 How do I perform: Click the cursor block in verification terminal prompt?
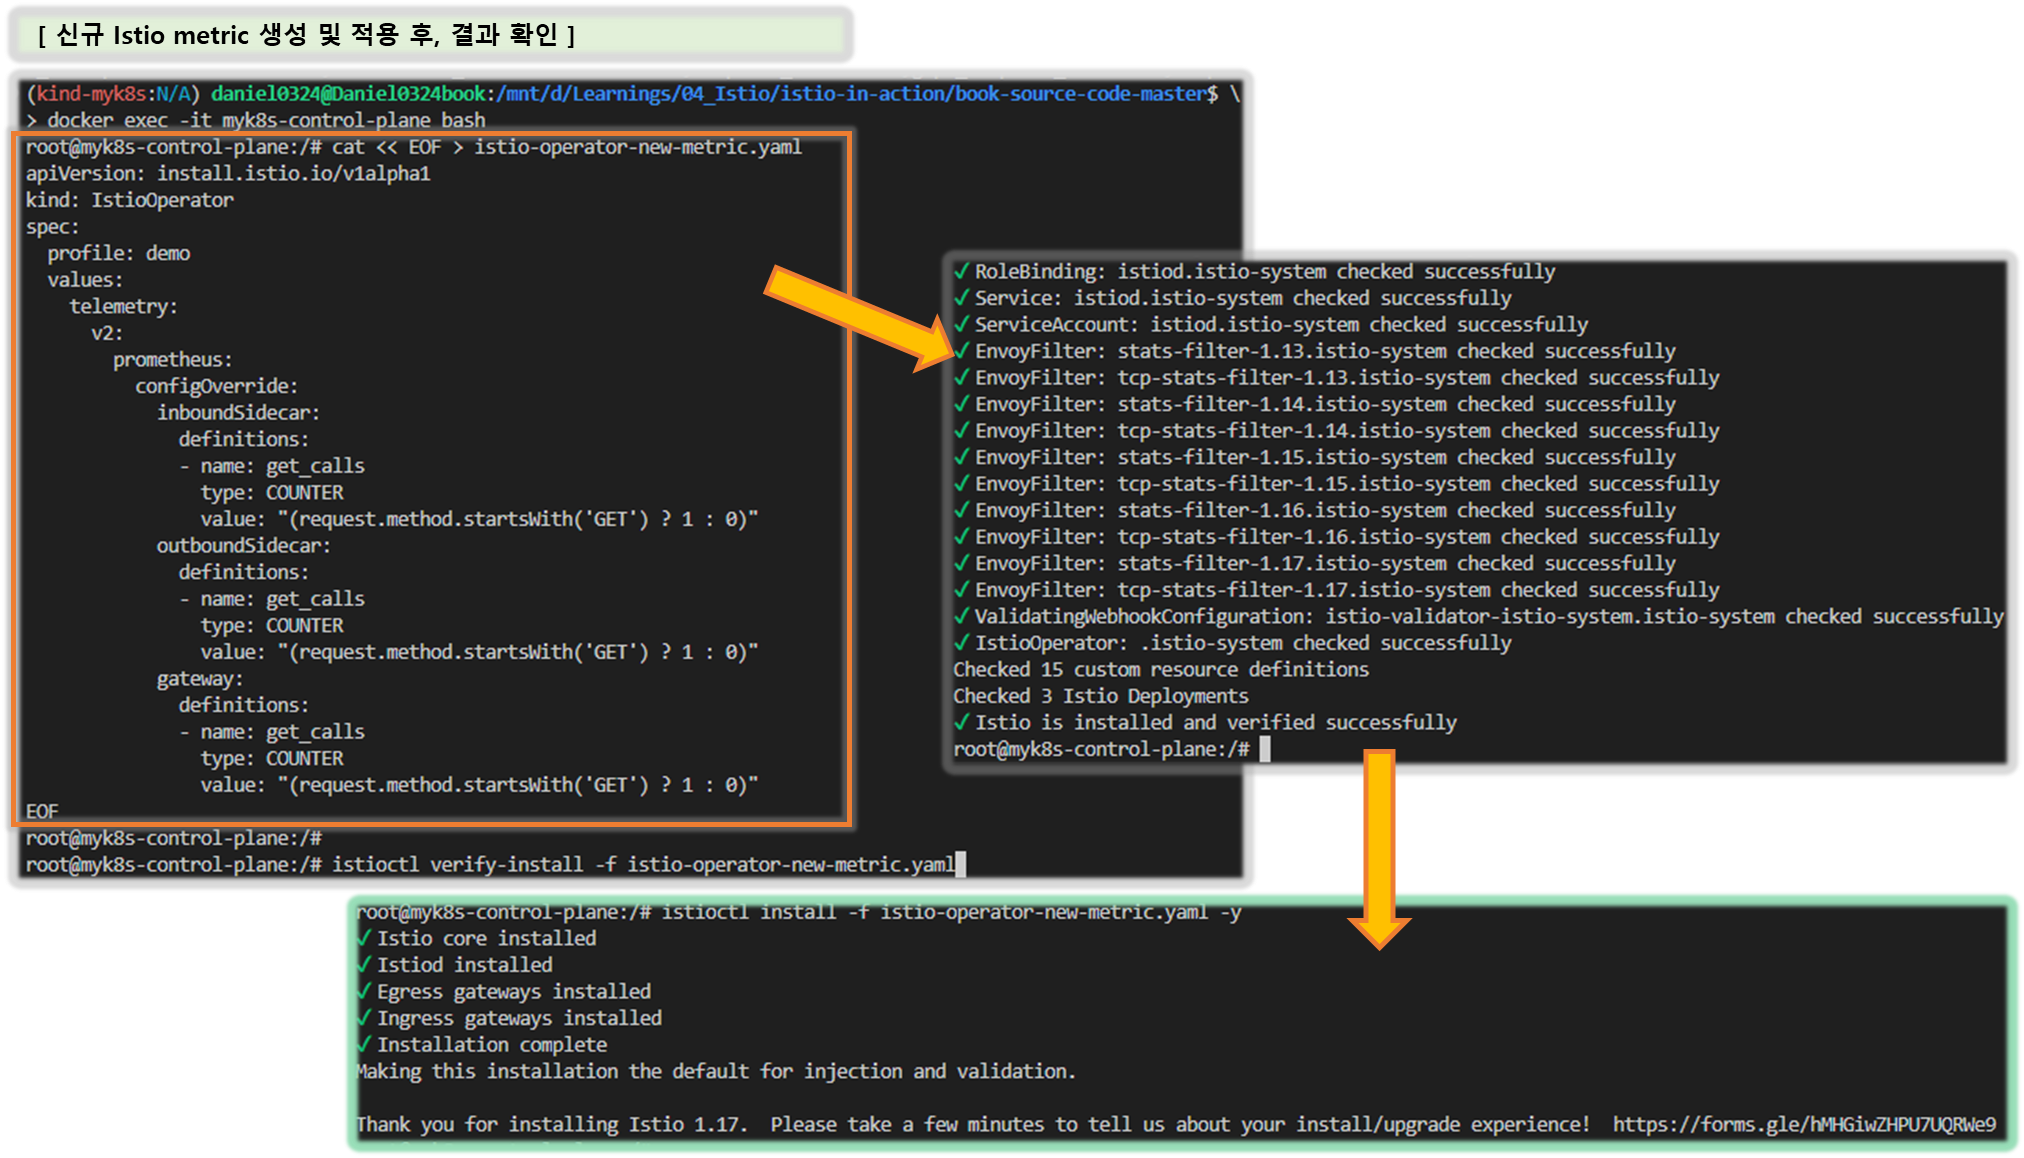pos(1265,749)
